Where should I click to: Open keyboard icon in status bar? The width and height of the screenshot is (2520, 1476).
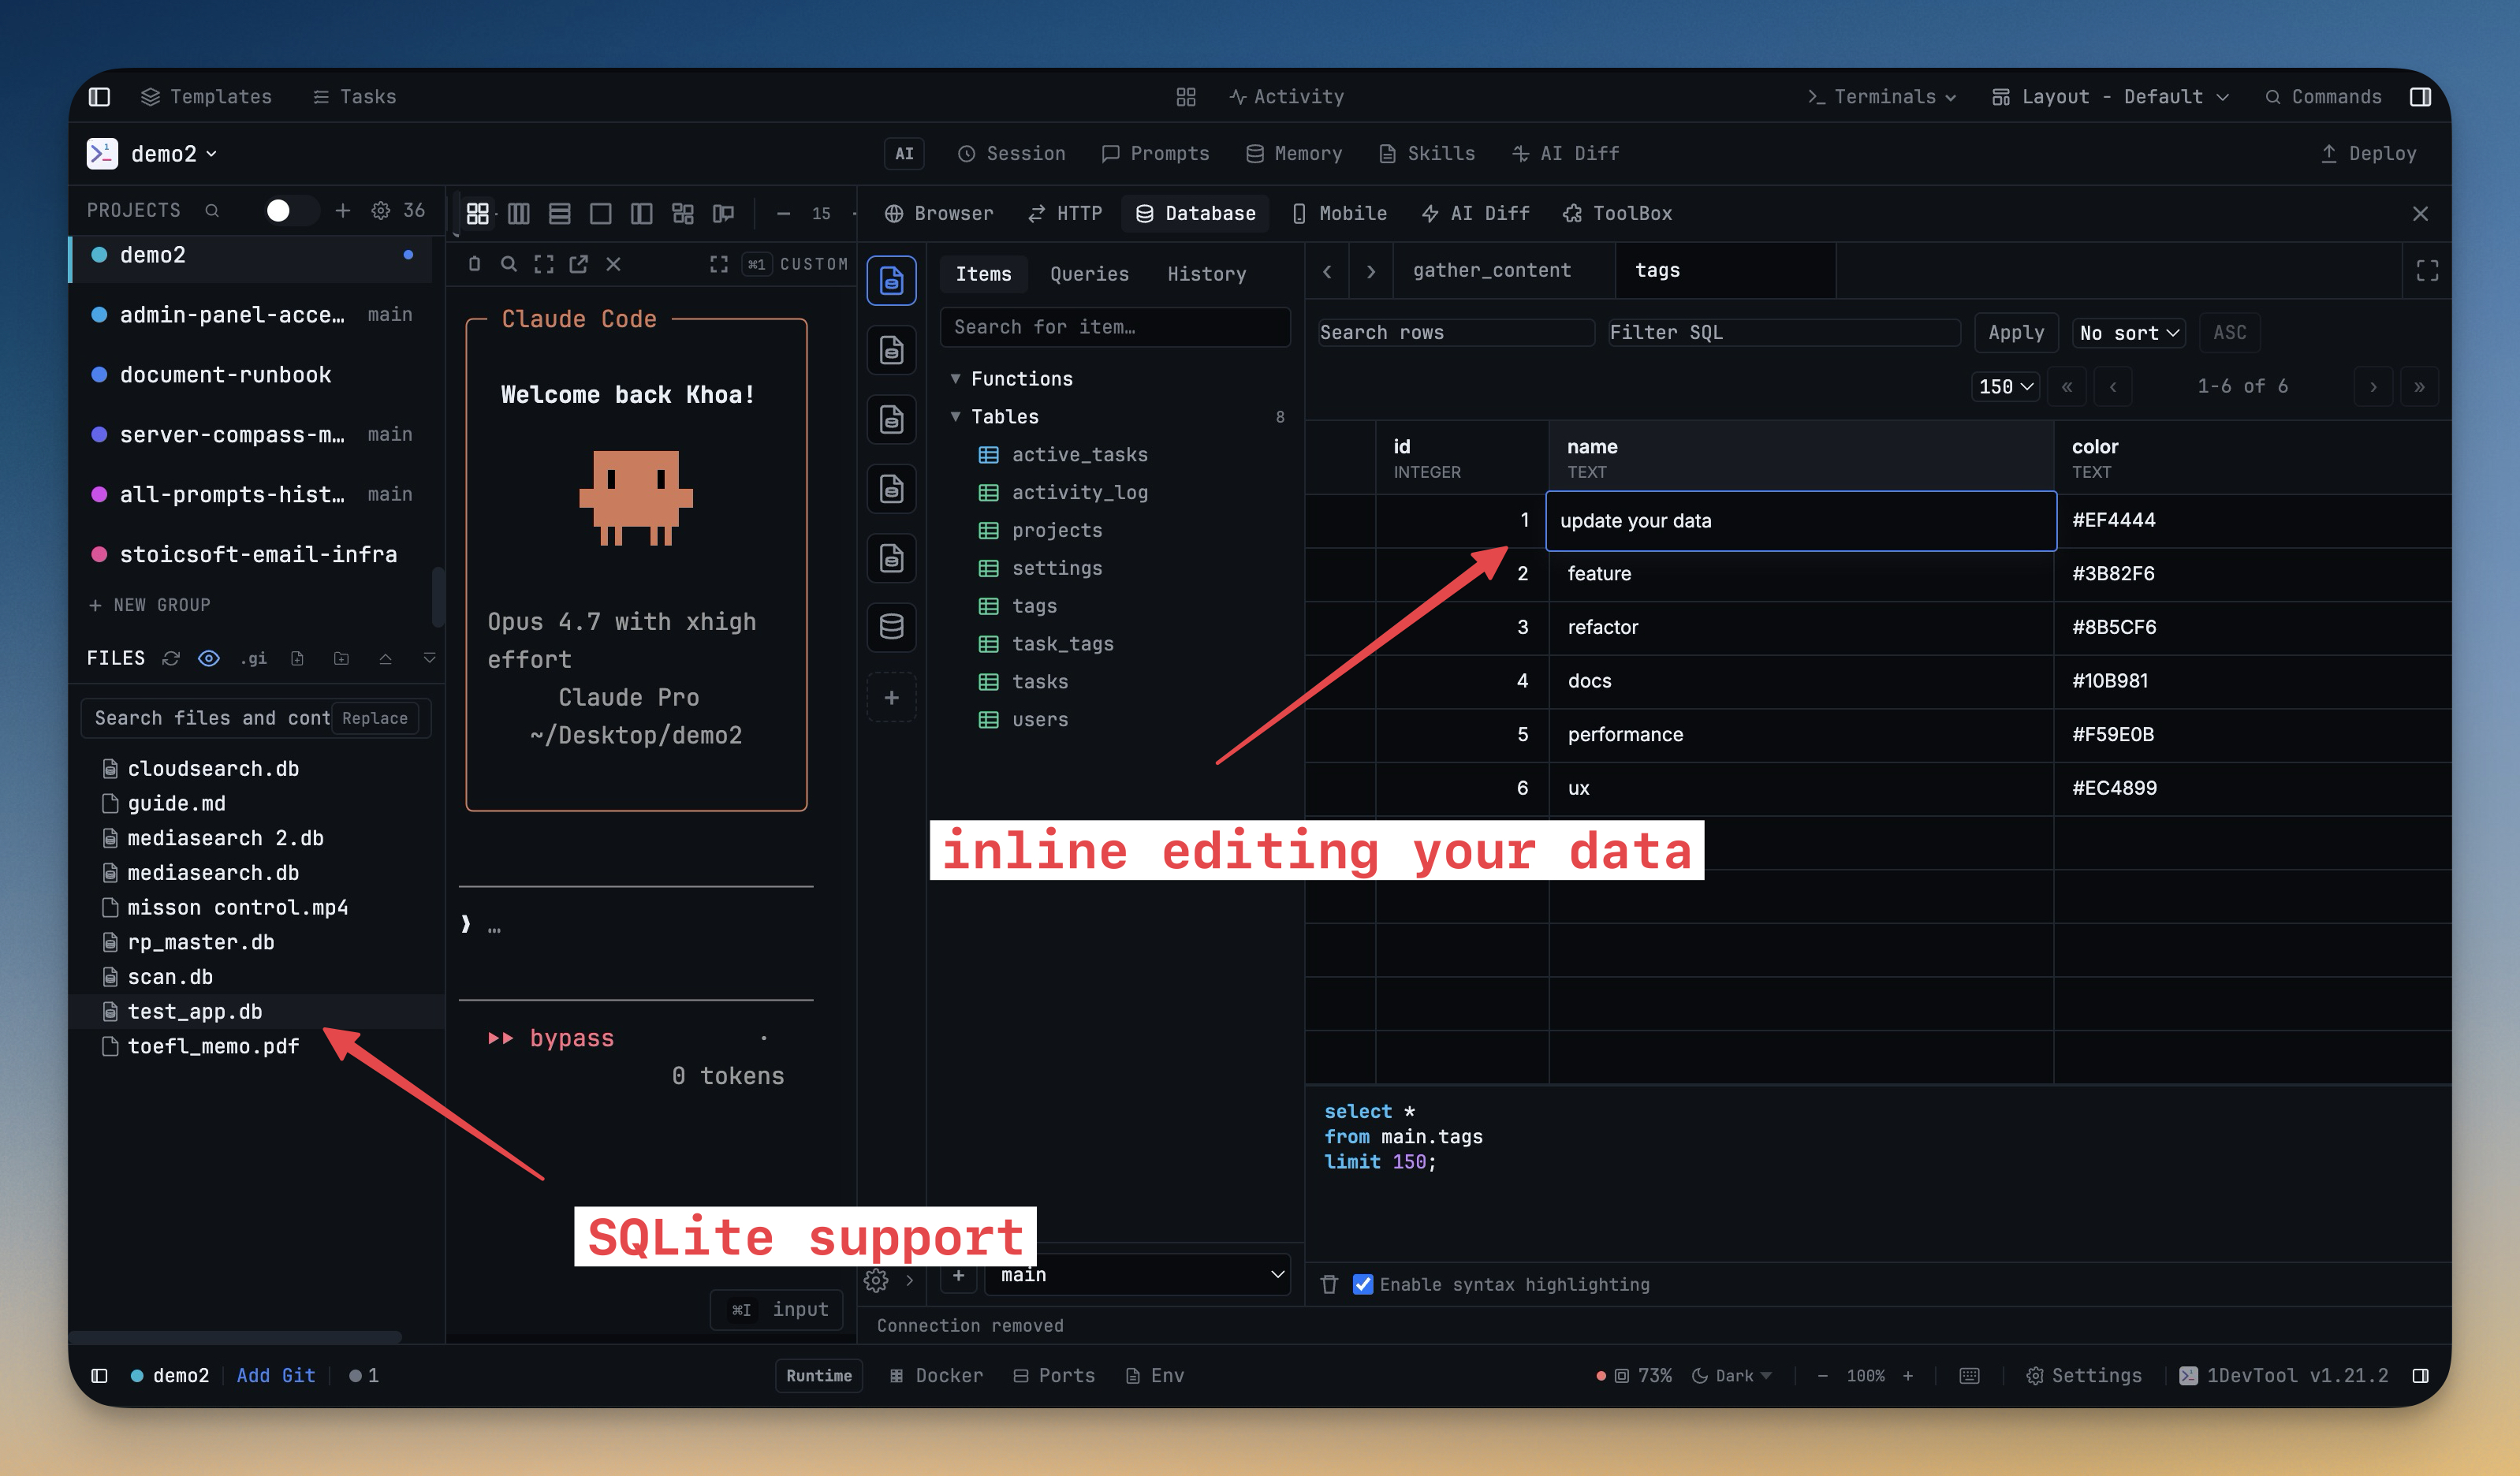click(1969, 1375)
